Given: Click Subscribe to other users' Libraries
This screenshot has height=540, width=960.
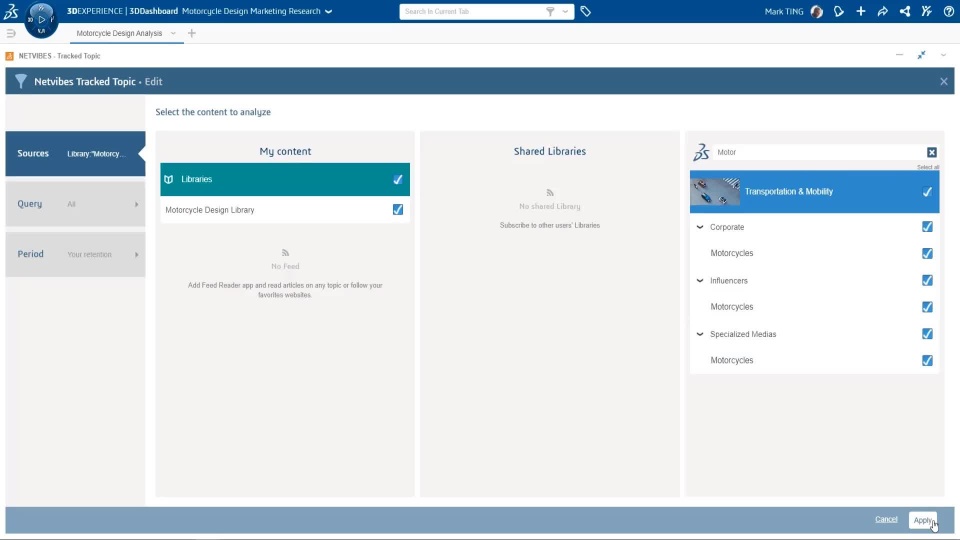Looking at the screenshot, I should point(550,225).
